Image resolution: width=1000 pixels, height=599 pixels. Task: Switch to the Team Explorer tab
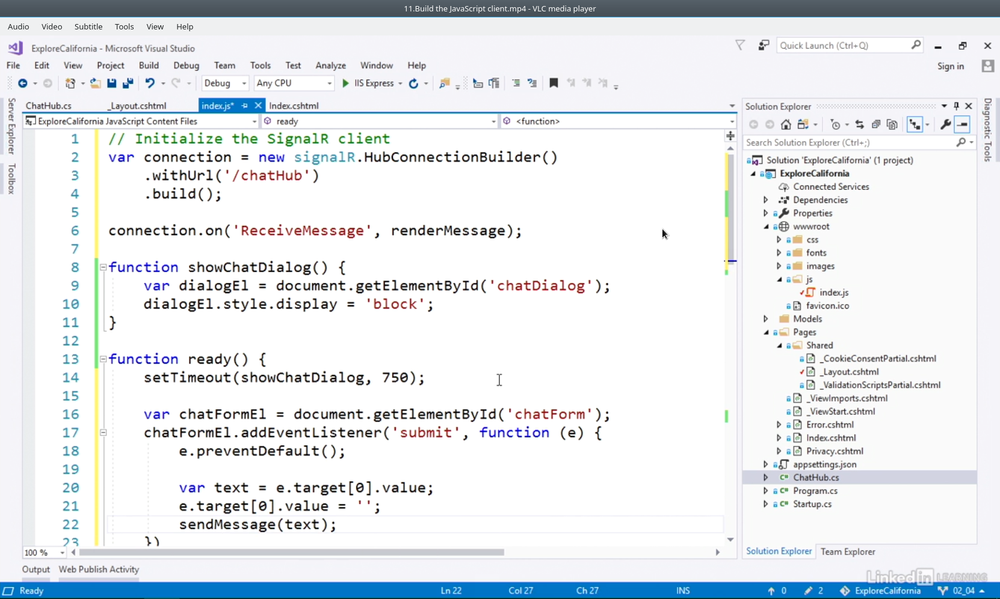tap(848, 552)
